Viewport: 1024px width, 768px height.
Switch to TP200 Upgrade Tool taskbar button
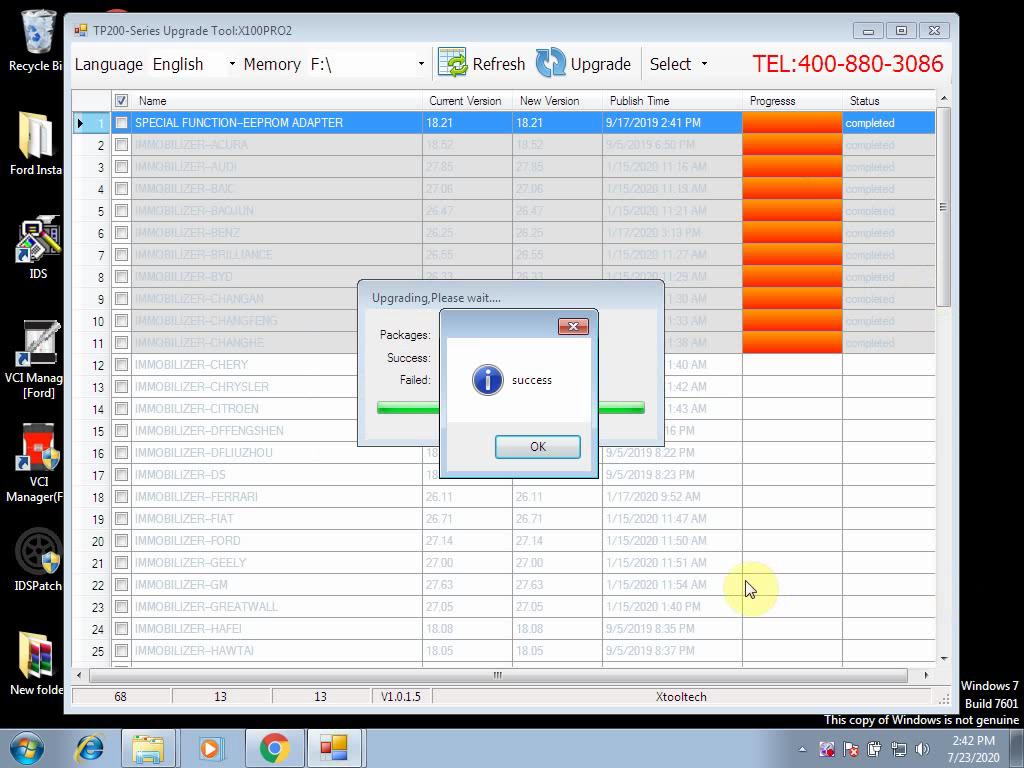(x=334, y=748)
